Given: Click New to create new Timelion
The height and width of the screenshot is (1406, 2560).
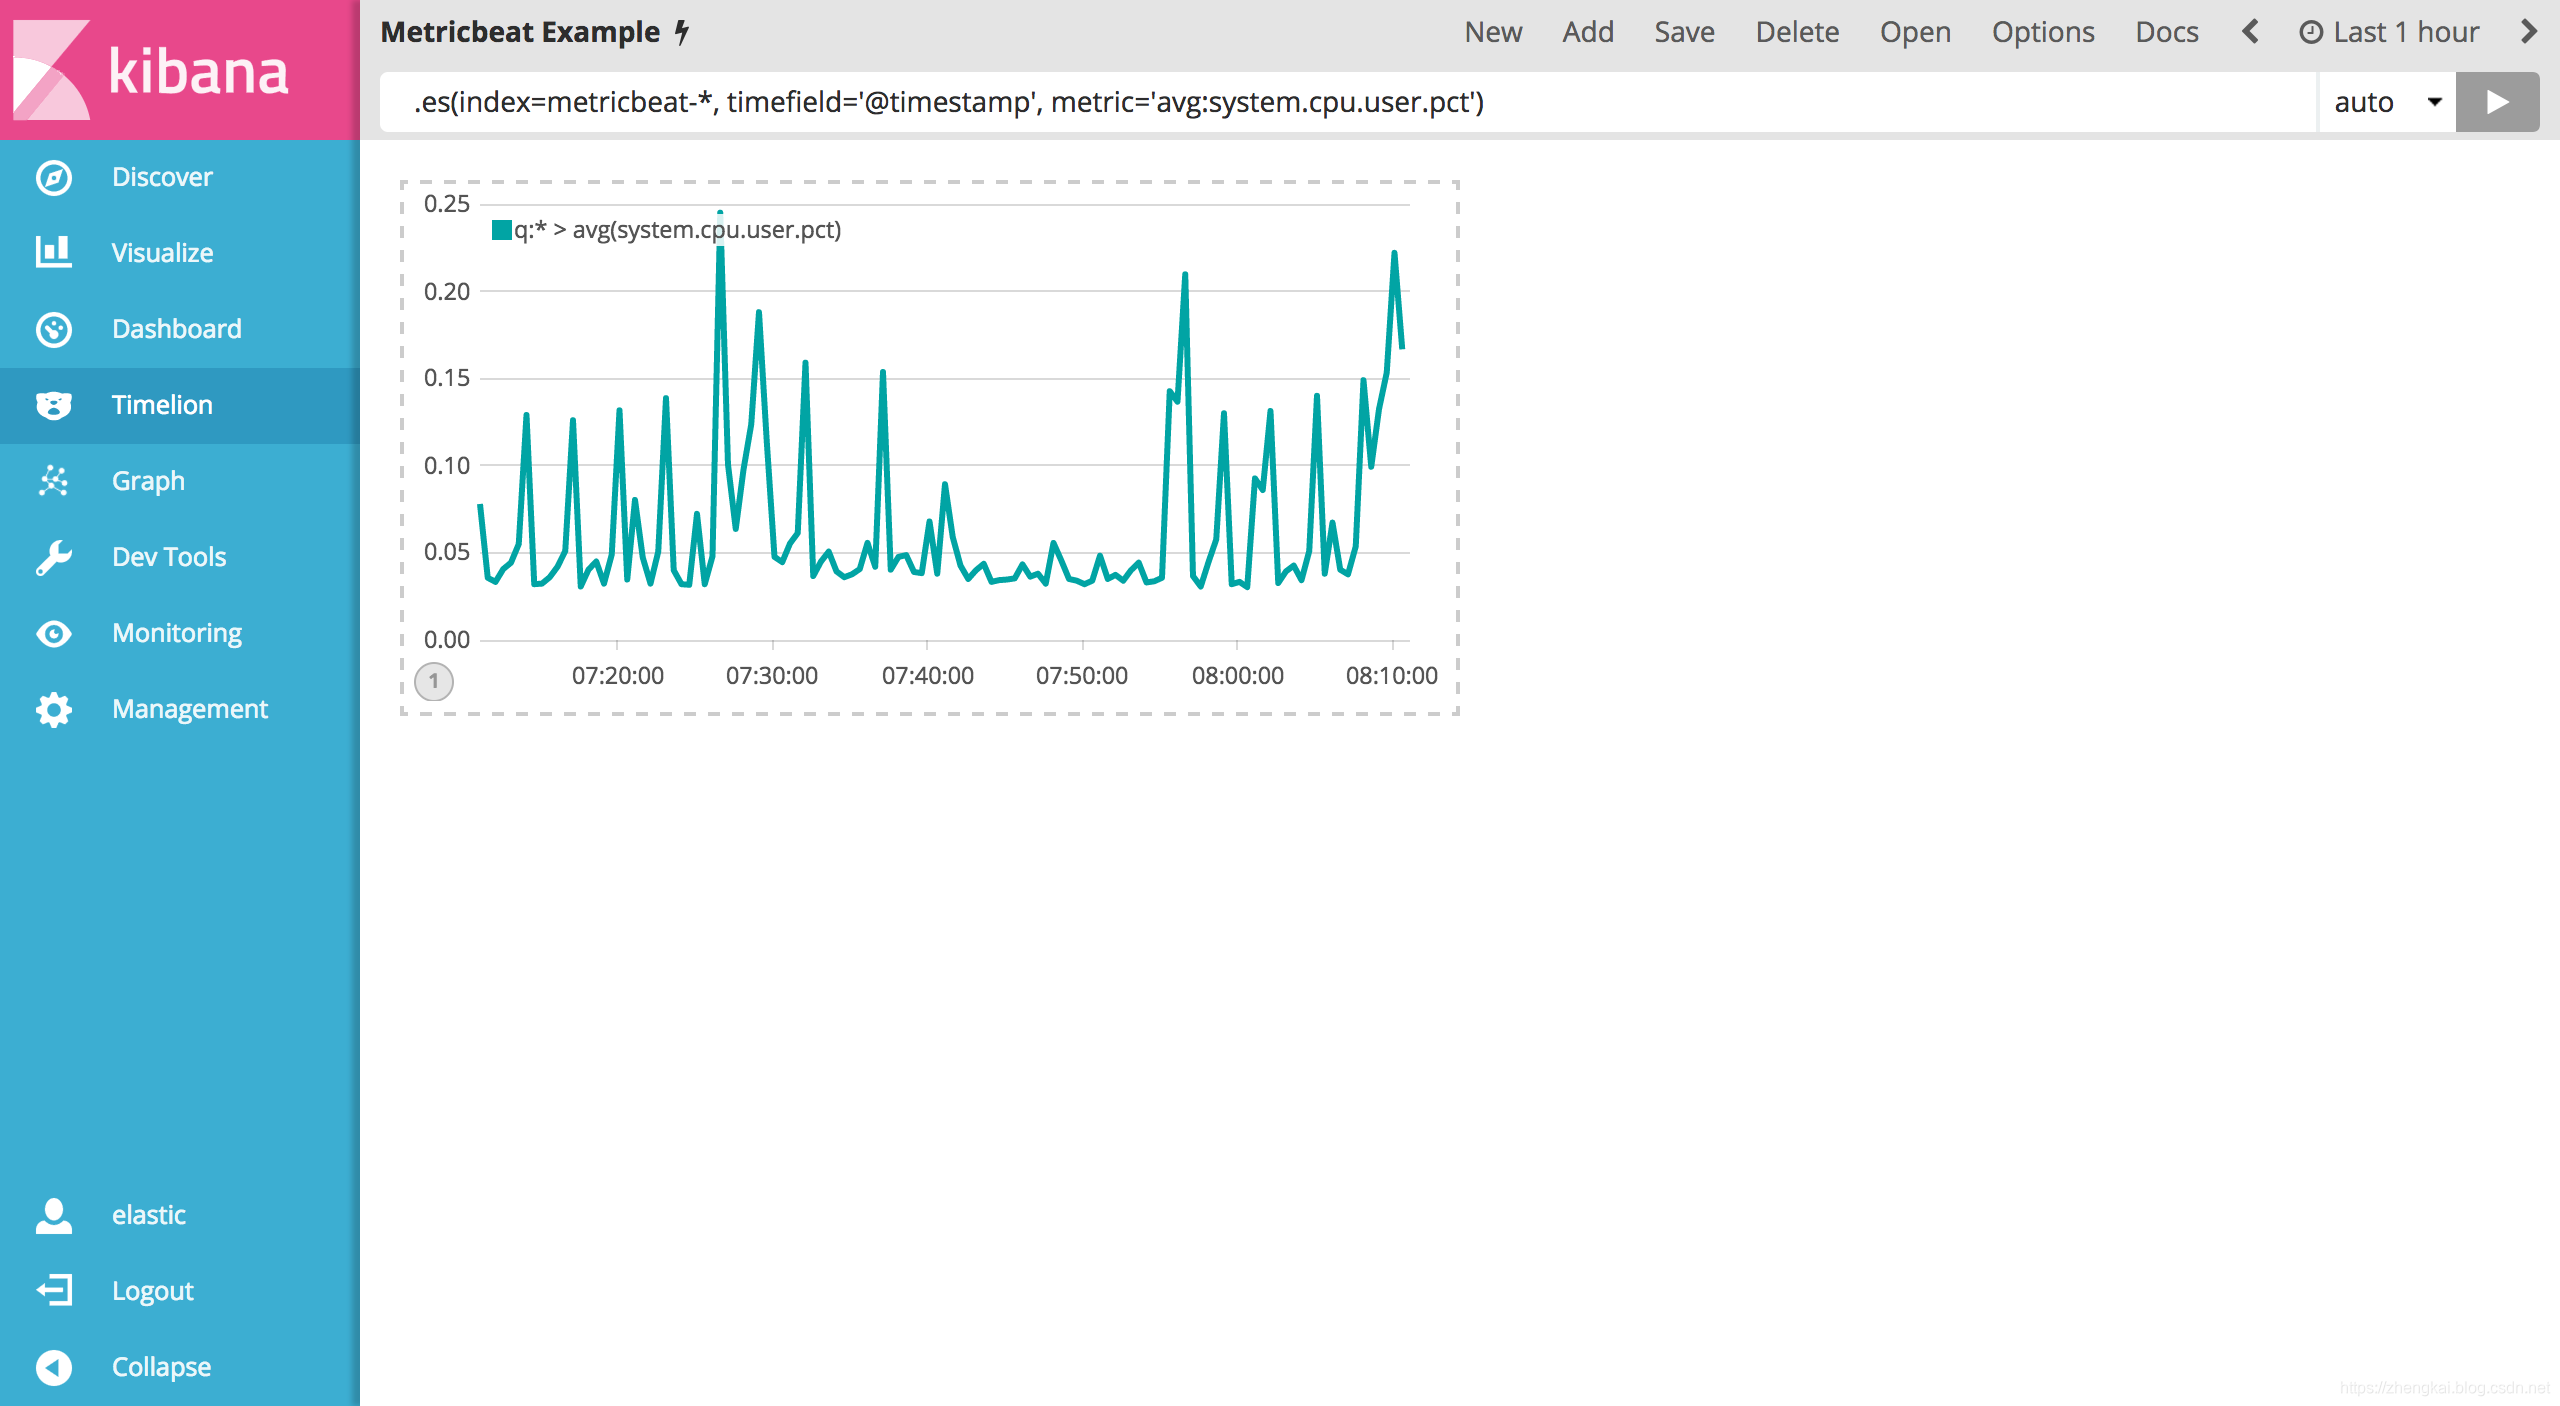Looking at the screenshot, I should [x=1492, y=31].
